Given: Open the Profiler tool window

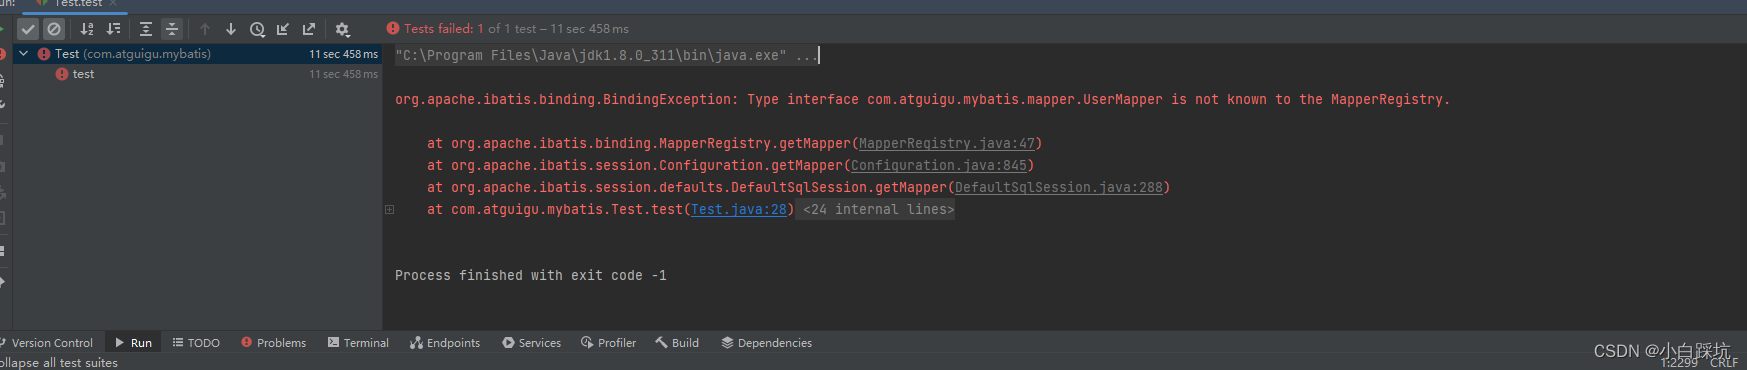Looking at the screenshot, I should click(x=608, y=343).
